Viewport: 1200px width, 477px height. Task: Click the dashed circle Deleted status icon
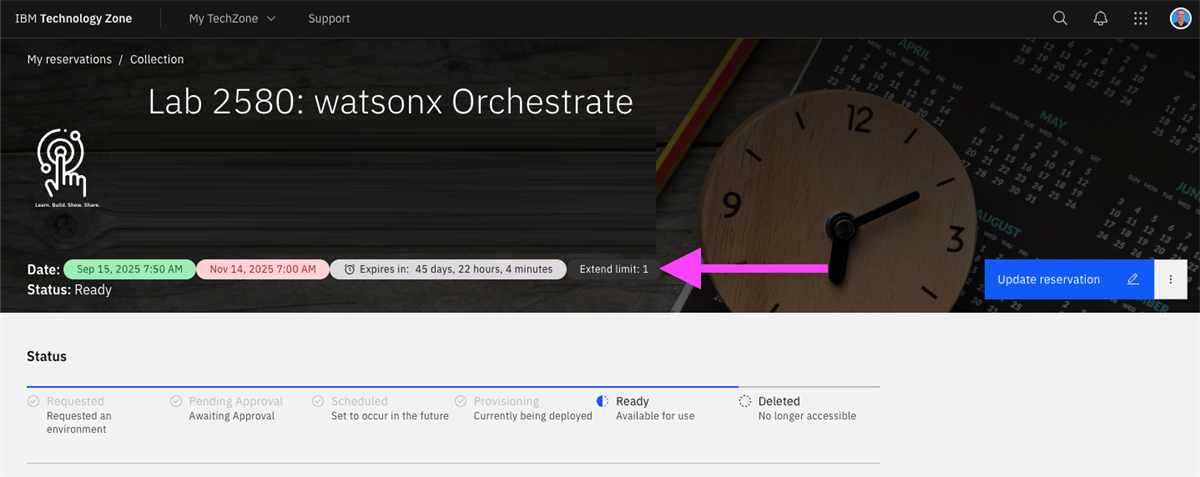click(x=745, y=401)
